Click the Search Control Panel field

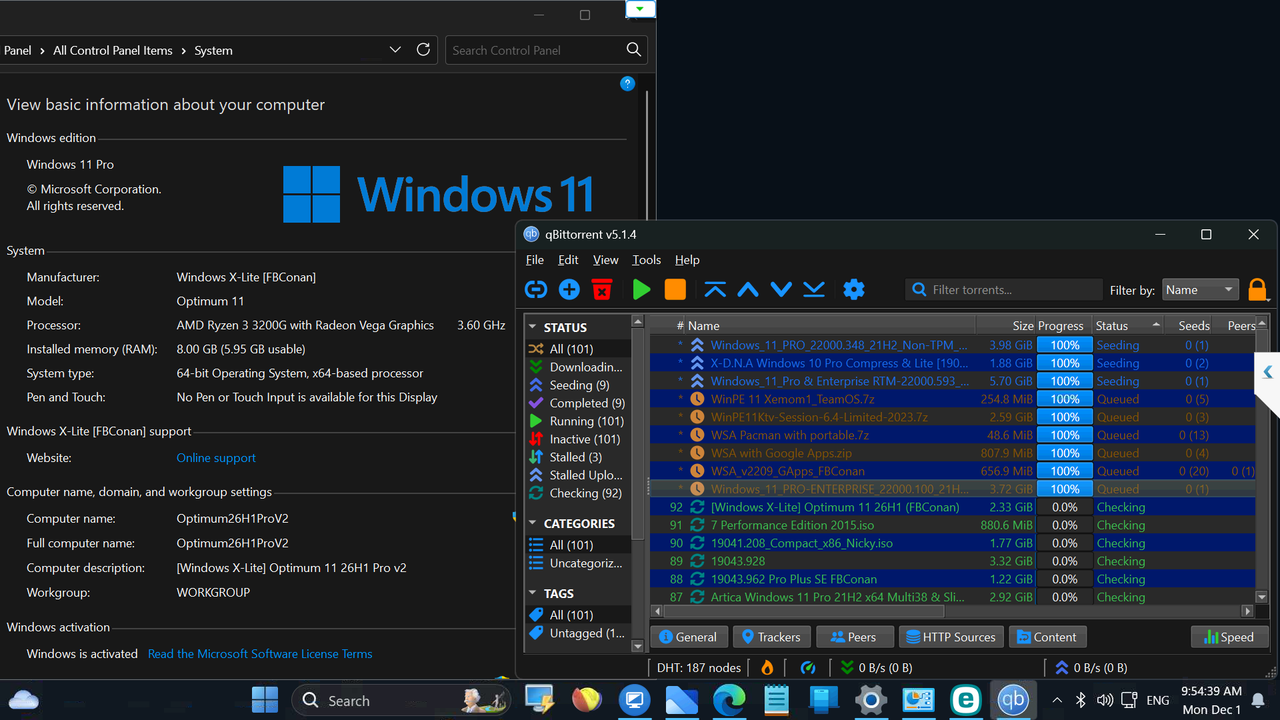546,50
